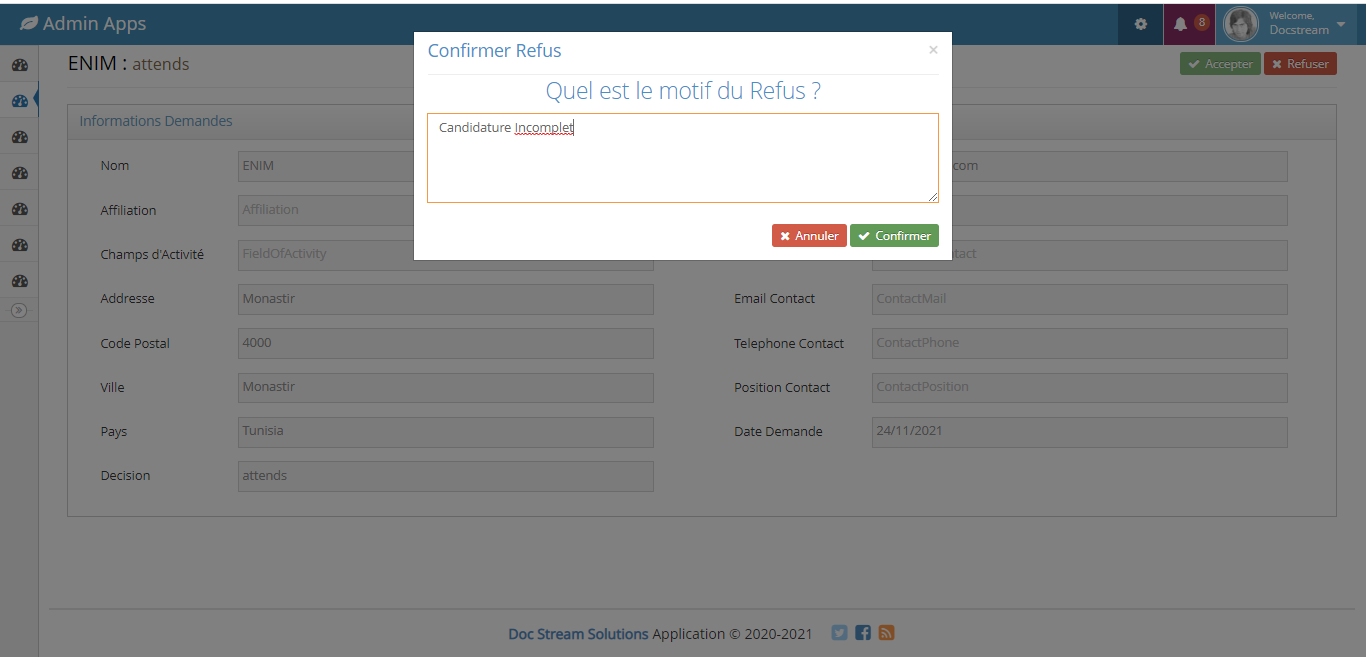
Task: Click the Refuser button behind the dialog
Action: 1300,64
